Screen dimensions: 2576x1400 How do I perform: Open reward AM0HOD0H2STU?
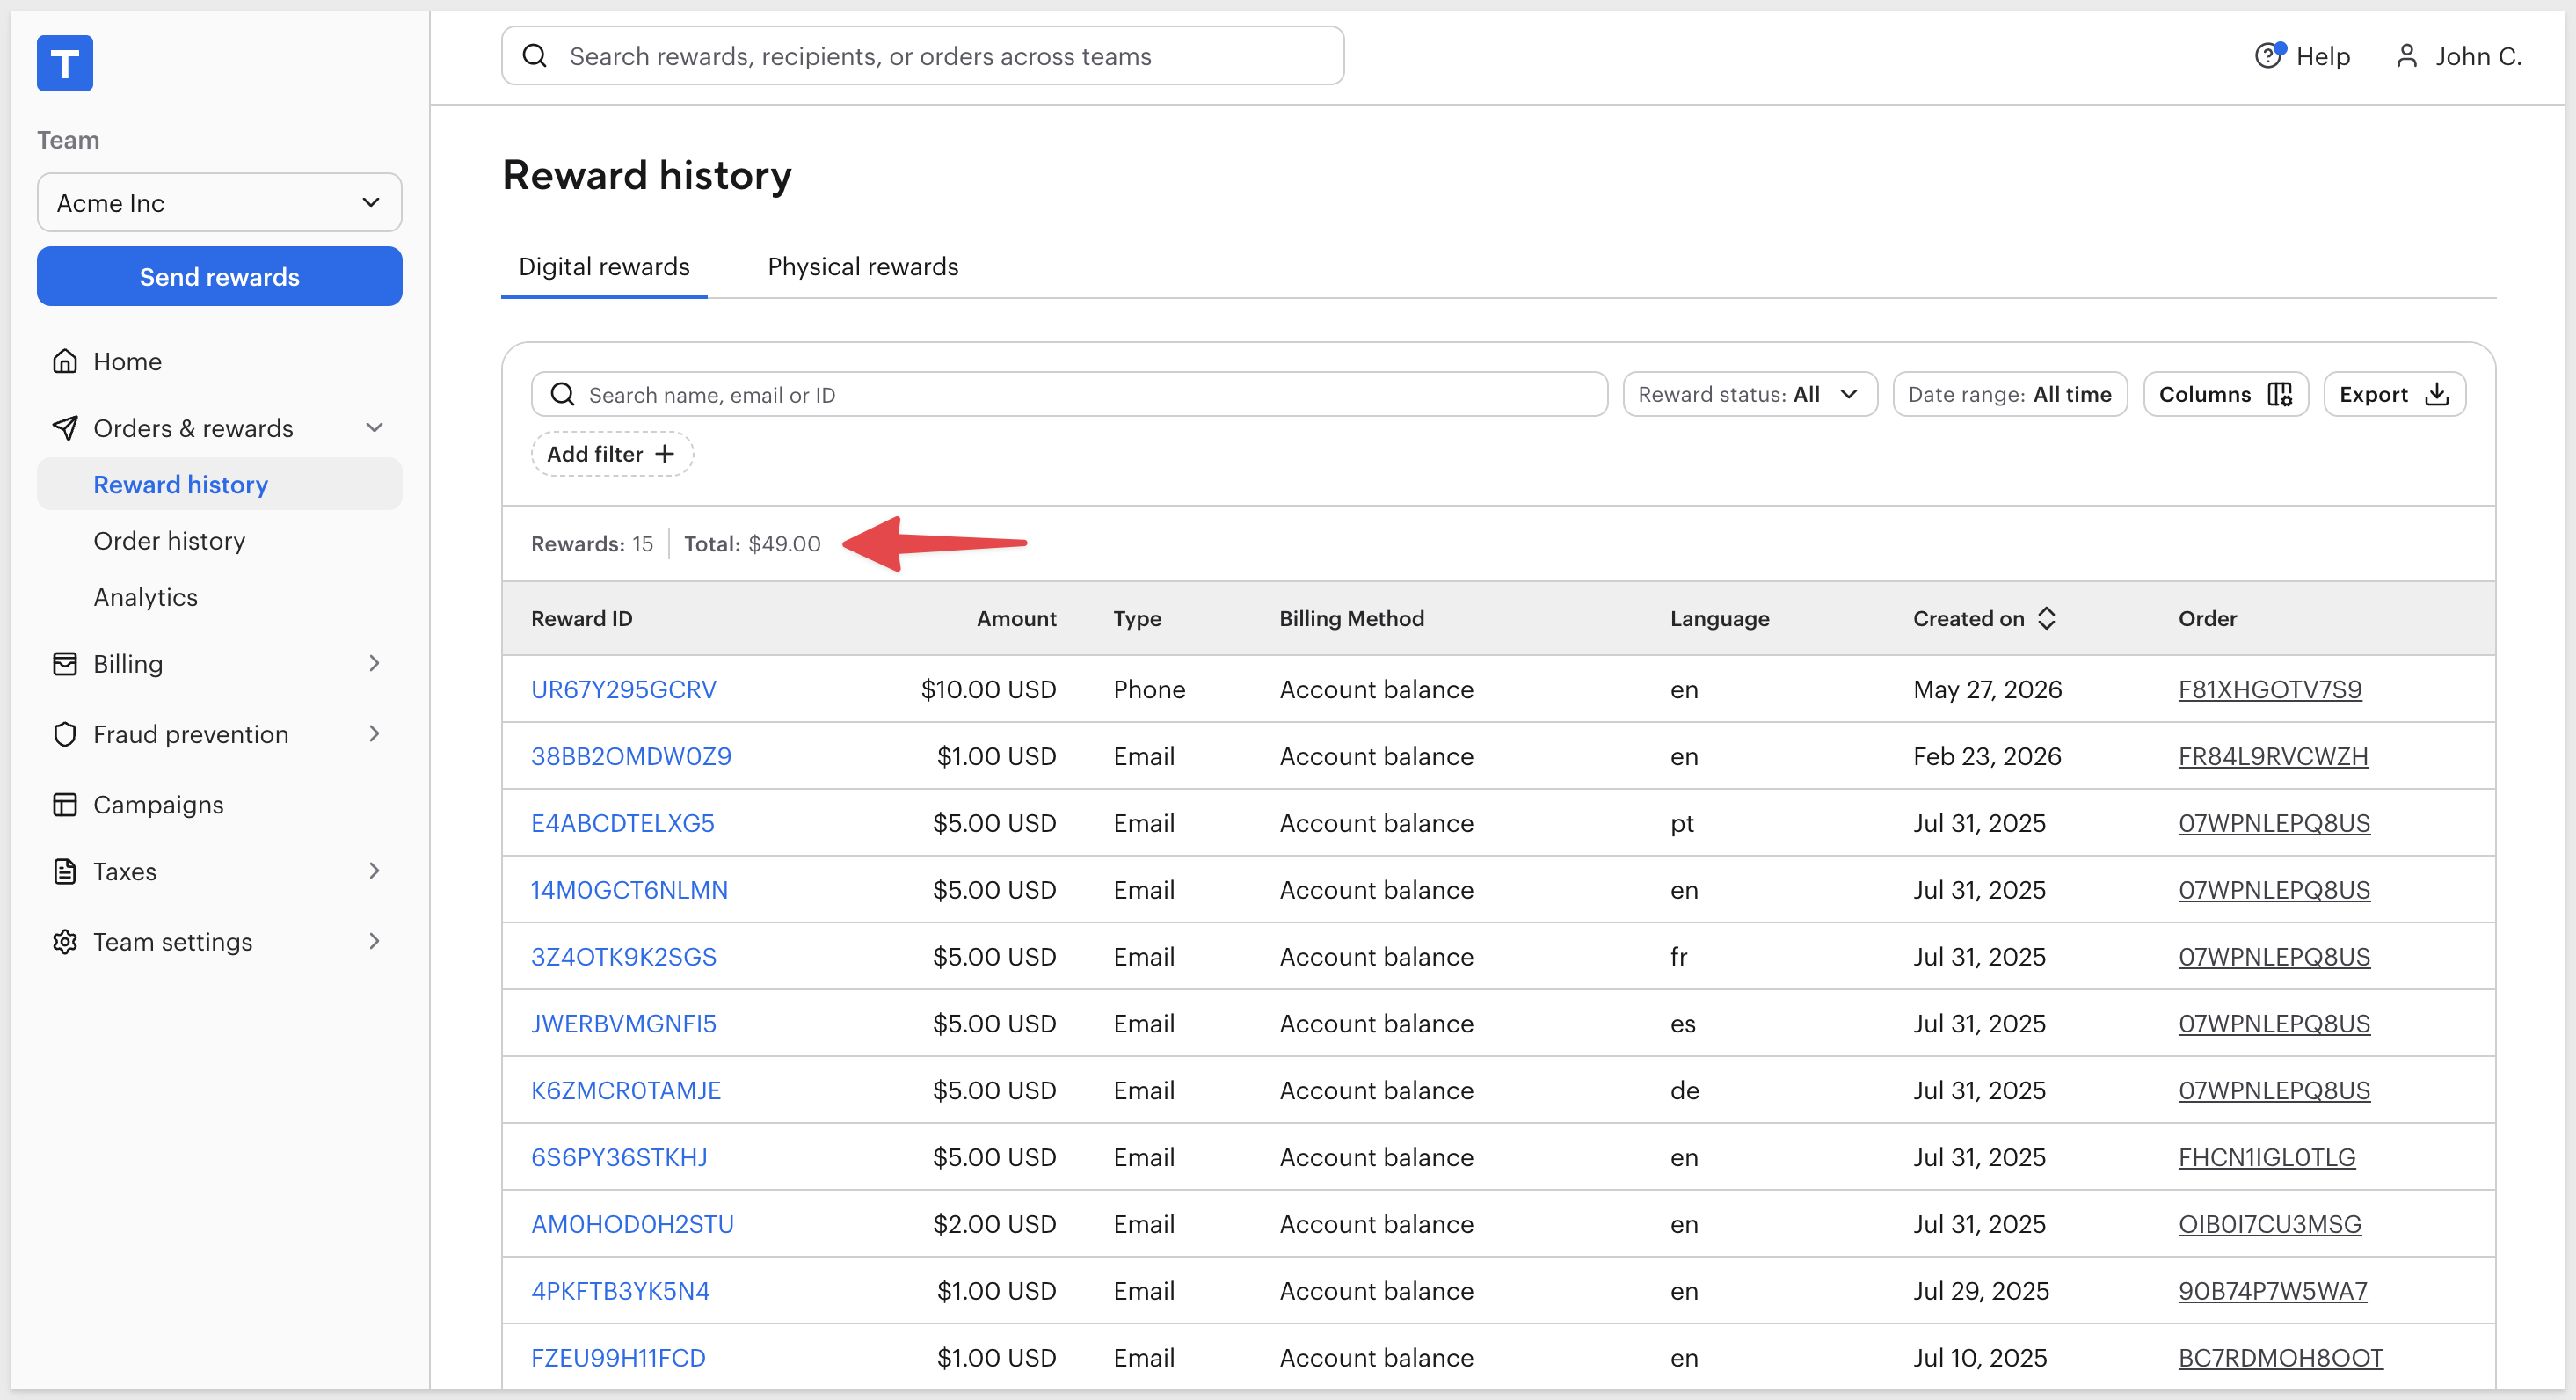632,1225
